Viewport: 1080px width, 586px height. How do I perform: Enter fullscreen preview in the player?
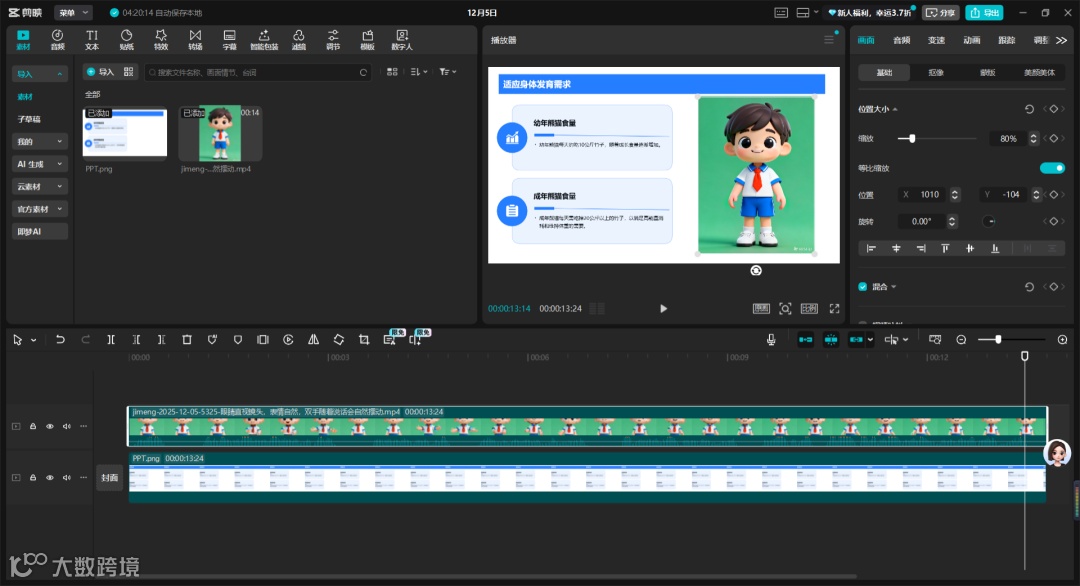pyautogui.click(x=834, y=309)
